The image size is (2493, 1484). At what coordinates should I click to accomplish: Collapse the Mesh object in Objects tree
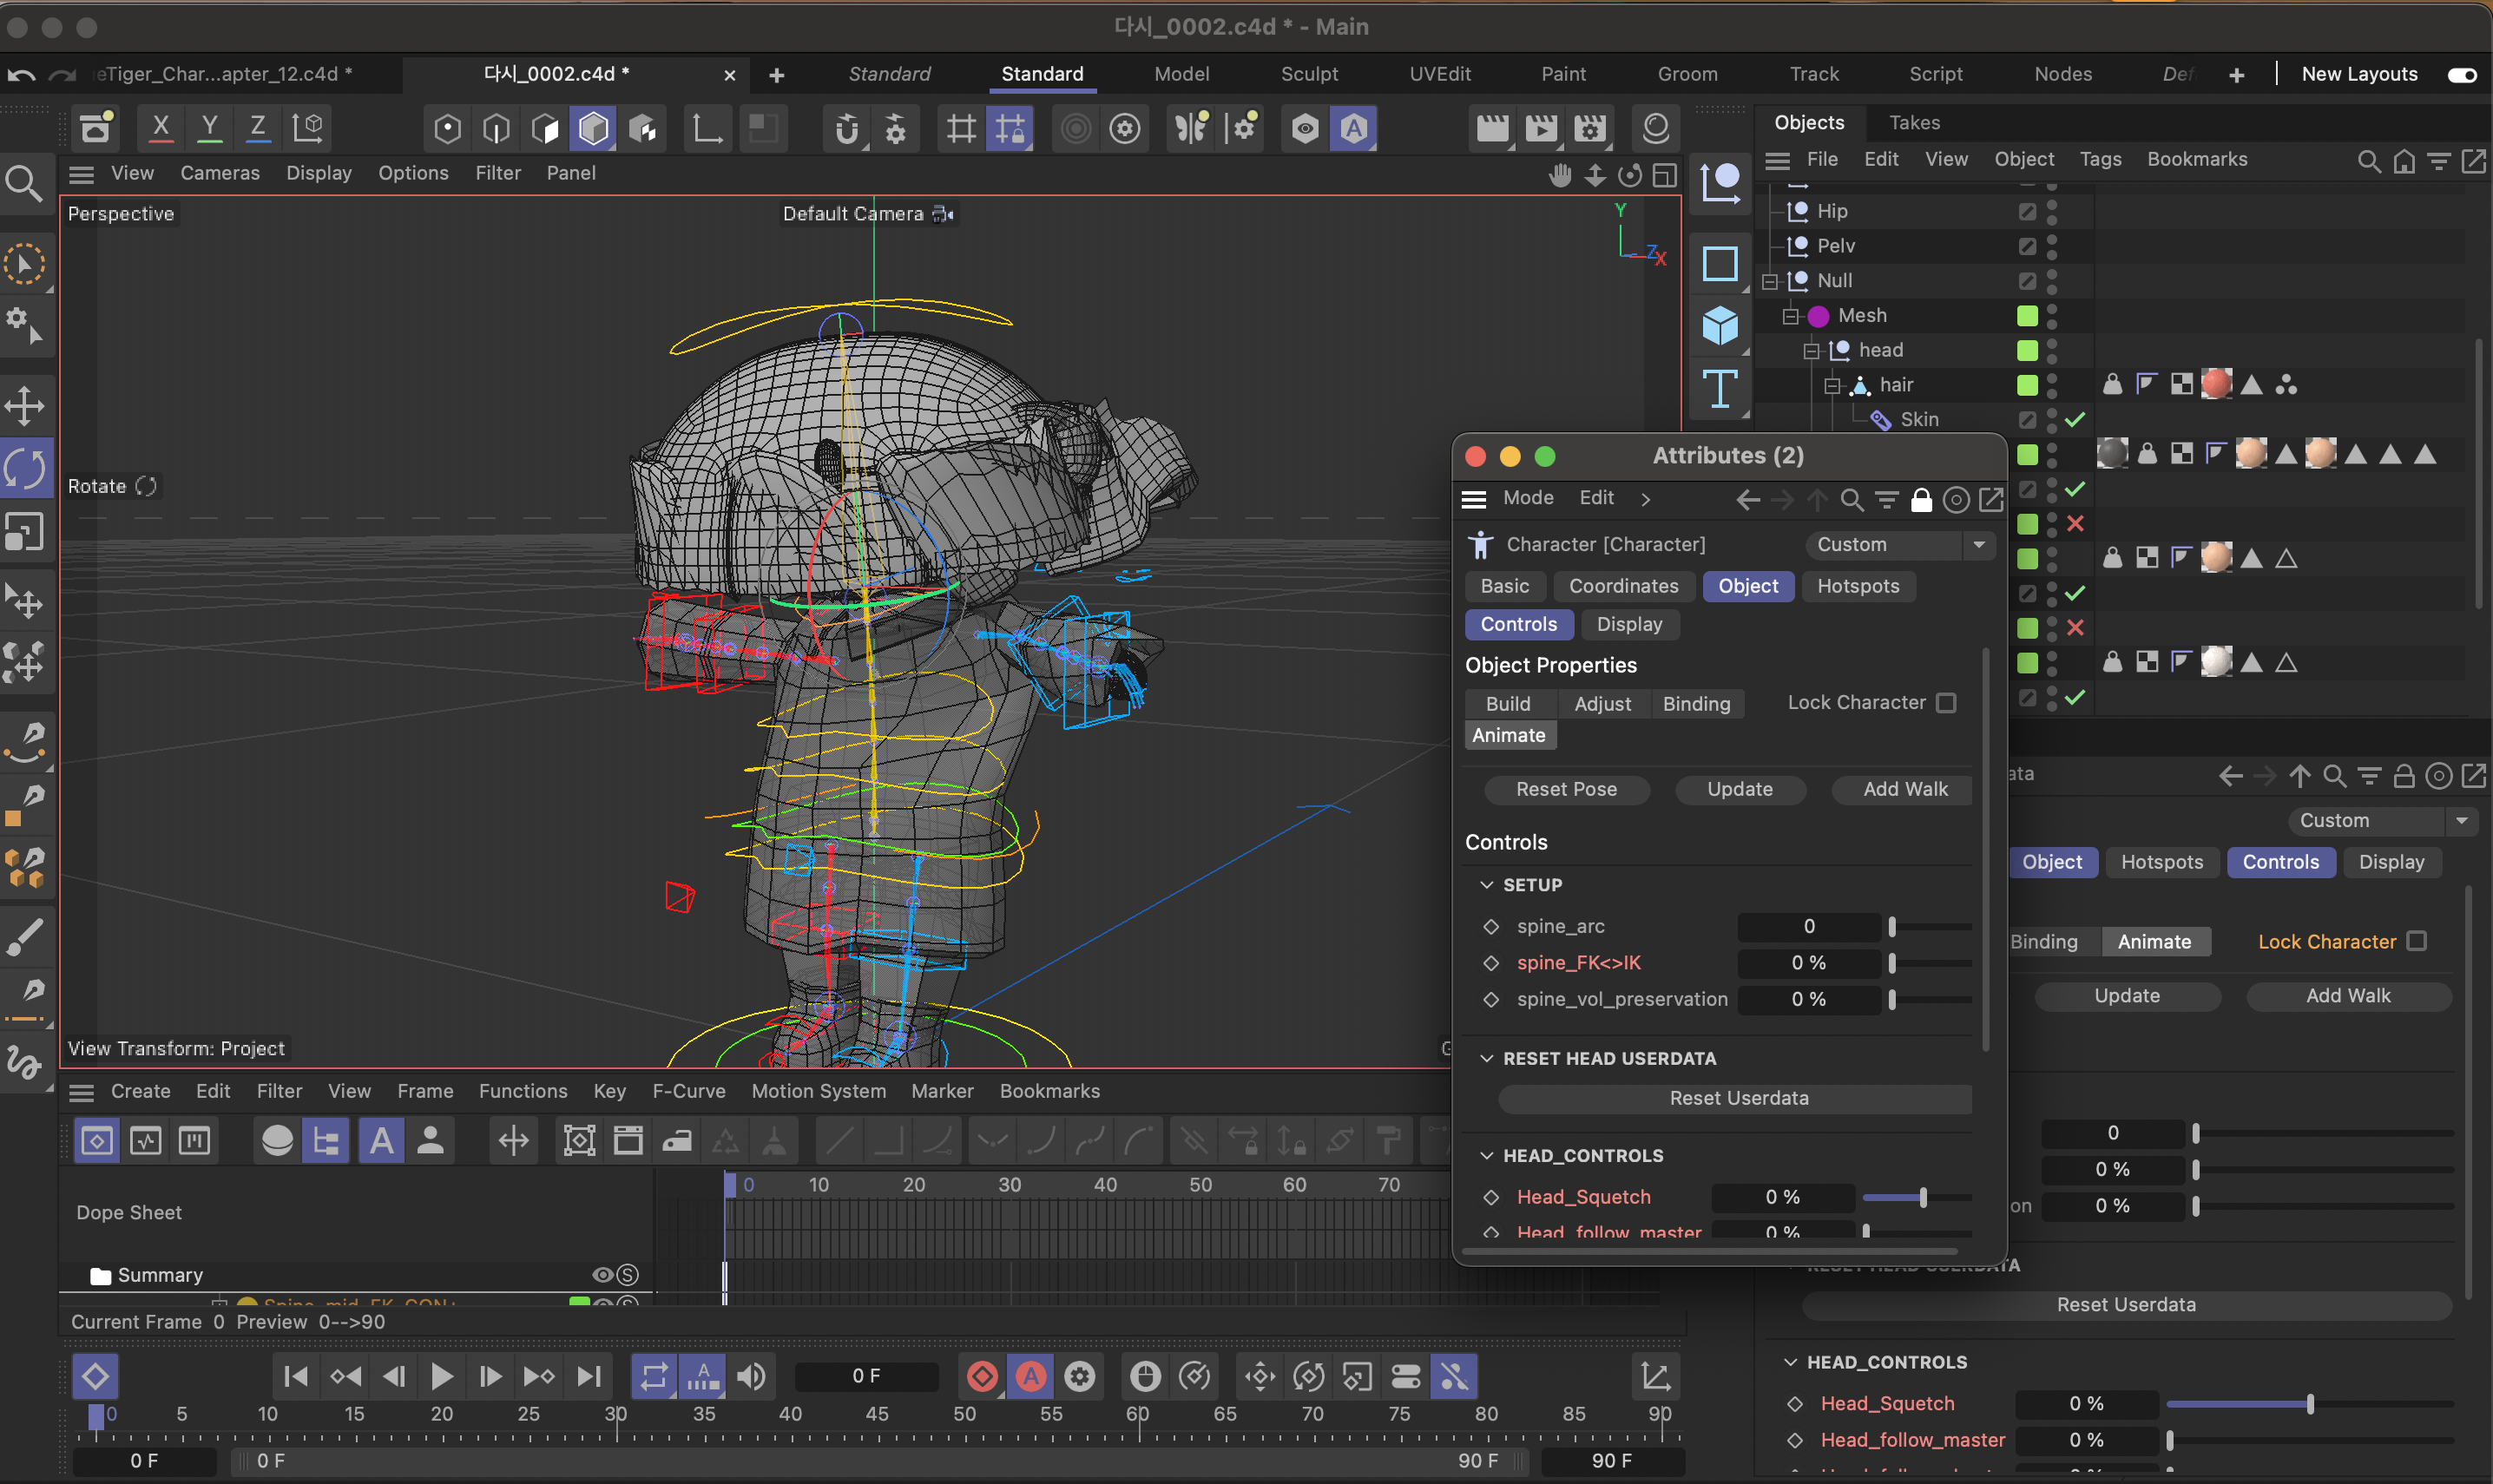(x=1790, y=316)
